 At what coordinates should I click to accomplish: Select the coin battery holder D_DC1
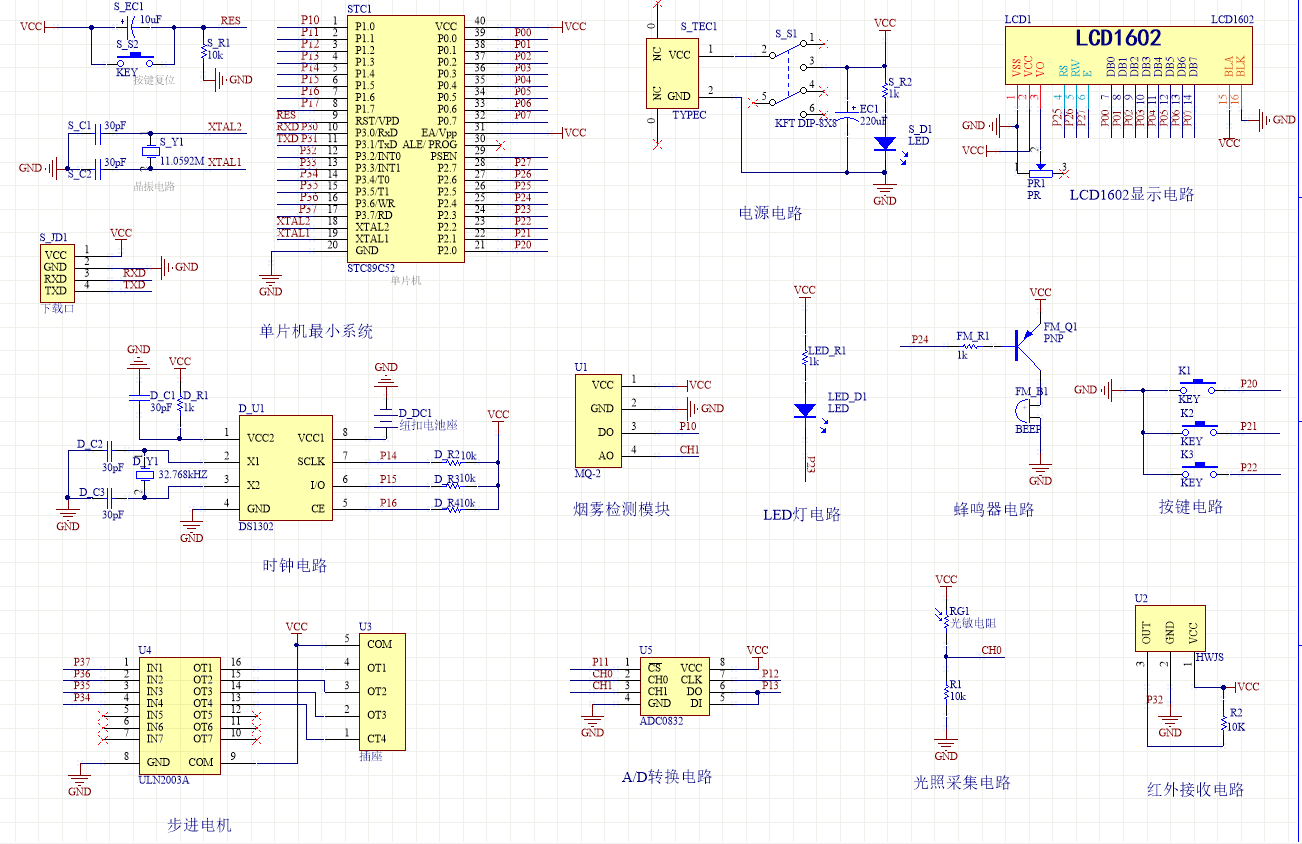(386, 420)
